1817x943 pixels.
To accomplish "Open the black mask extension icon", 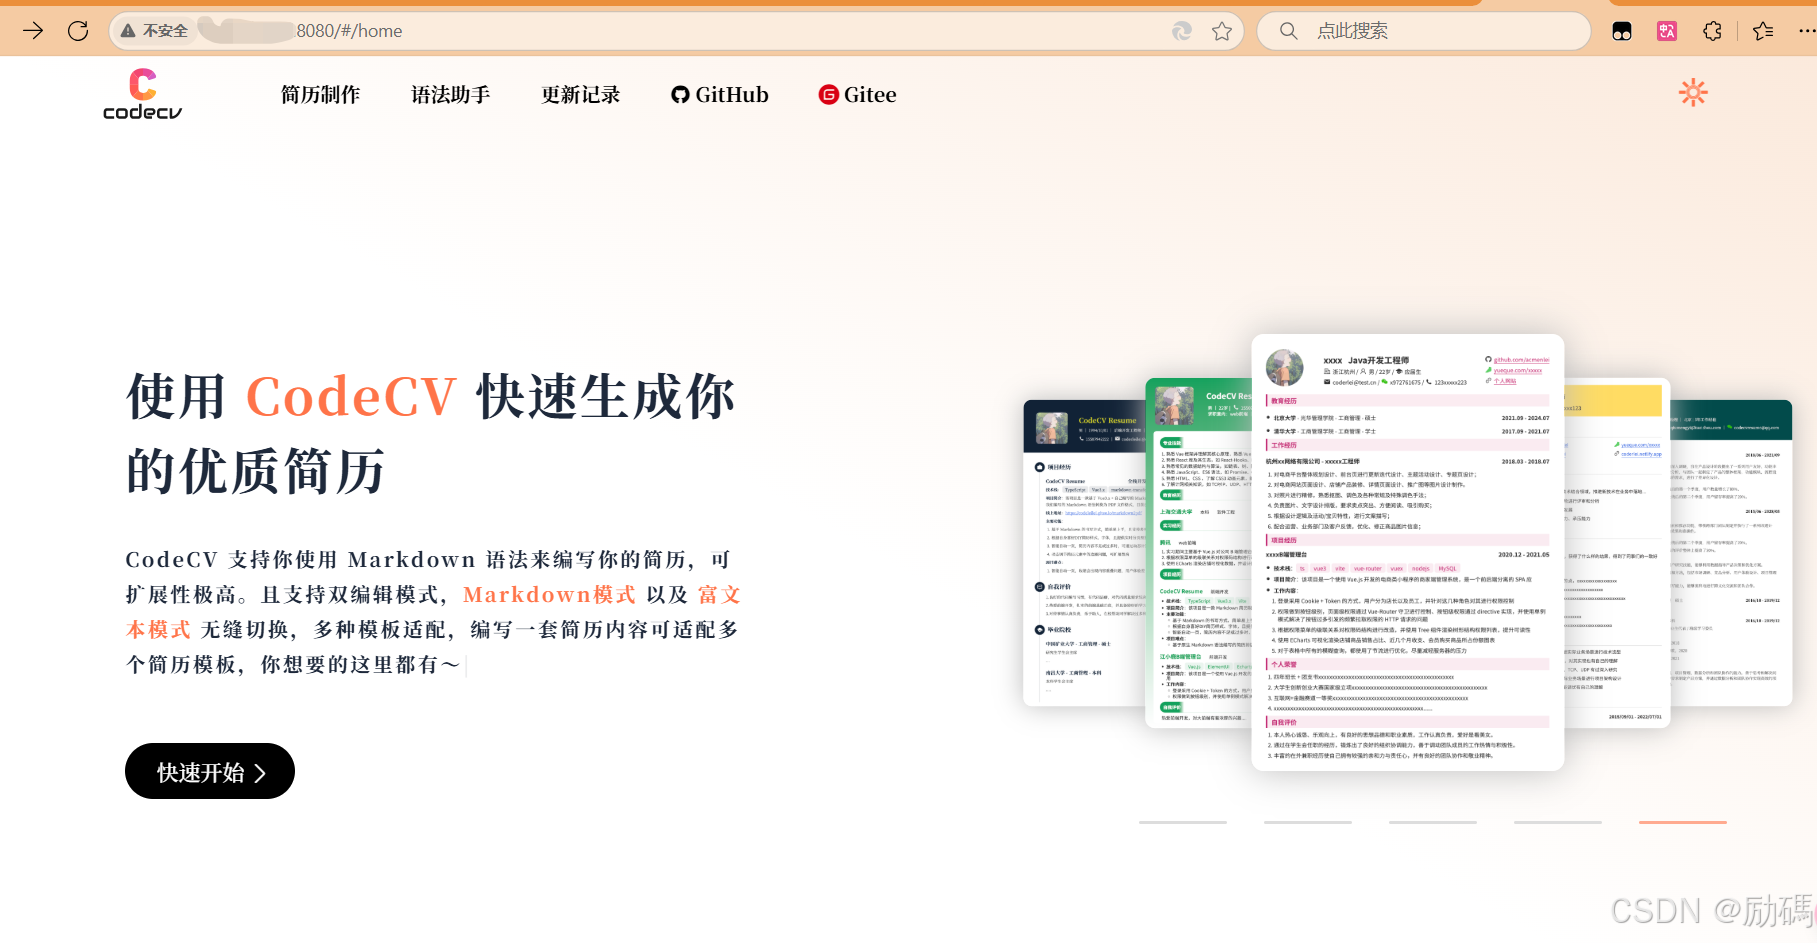I will point(1622,31).
